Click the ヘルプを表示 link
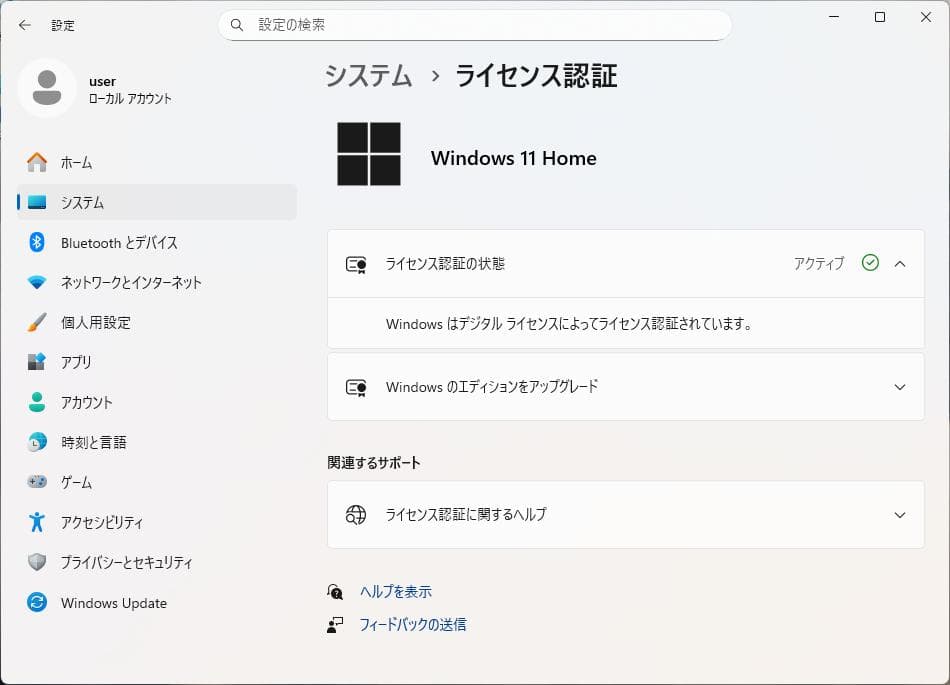This screenshot has height=685, width=950. [396, 592]
